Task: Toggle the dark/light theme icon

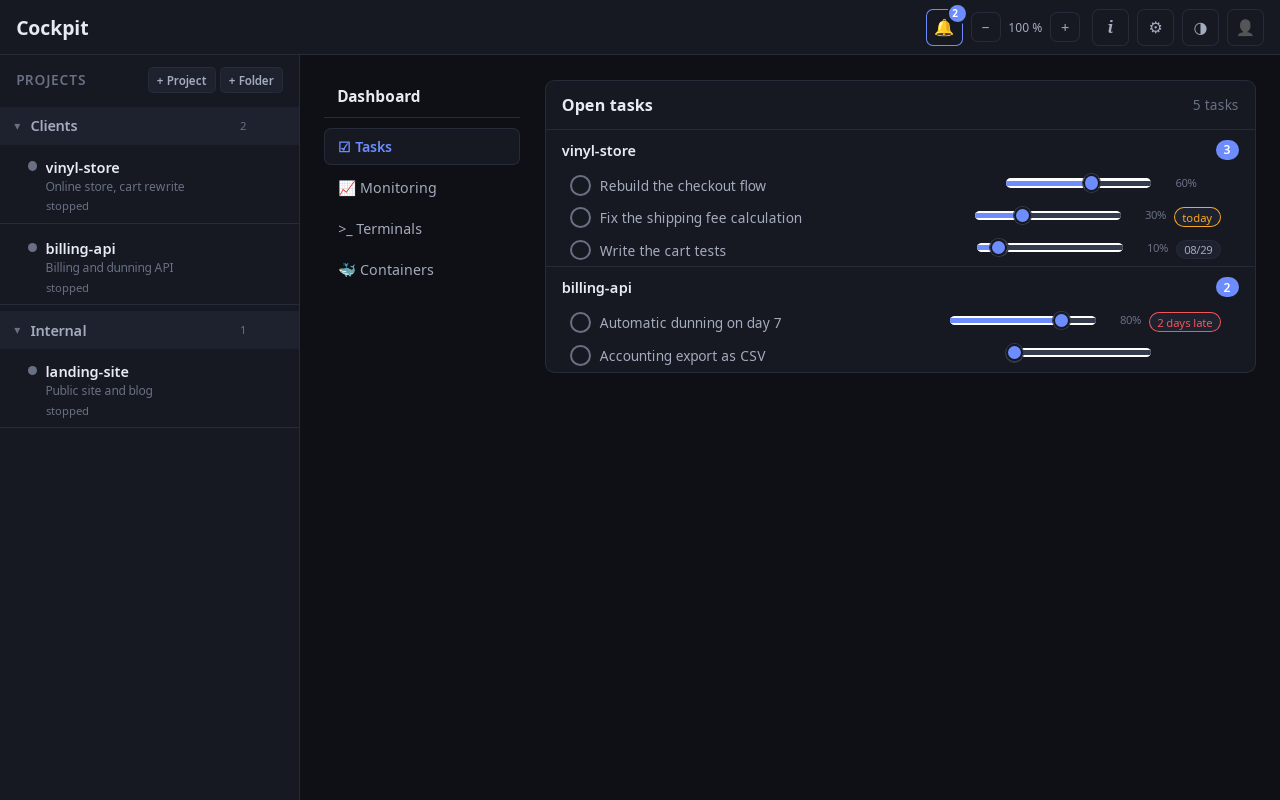Action: point(1200,27)
